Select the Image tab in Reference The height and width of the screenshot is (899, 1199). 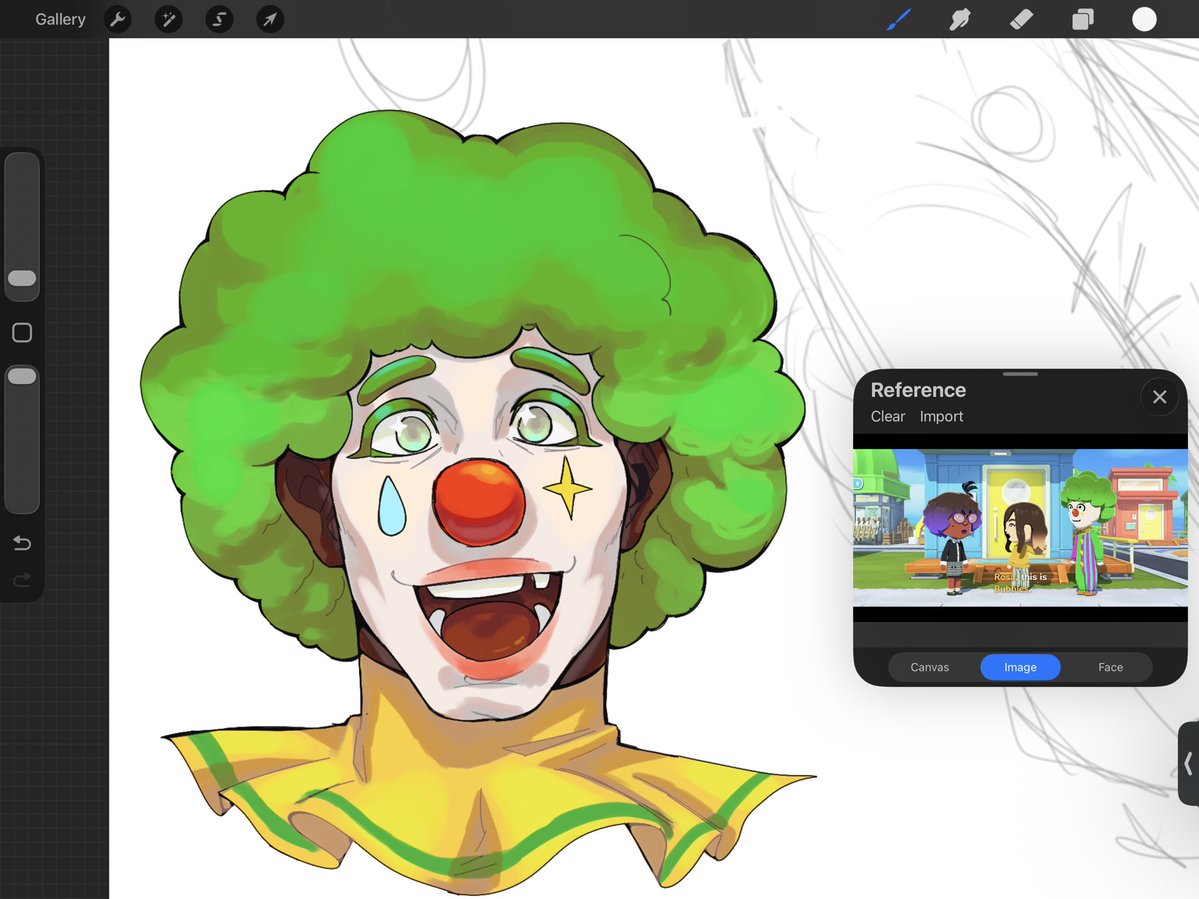pyautogui.click(x=1020, y=667)
